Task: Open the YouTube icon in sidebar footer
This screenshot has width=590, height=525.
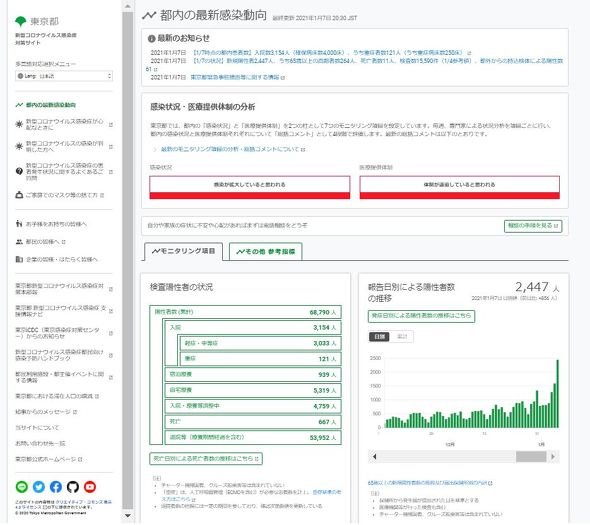Action: (90, 487)
